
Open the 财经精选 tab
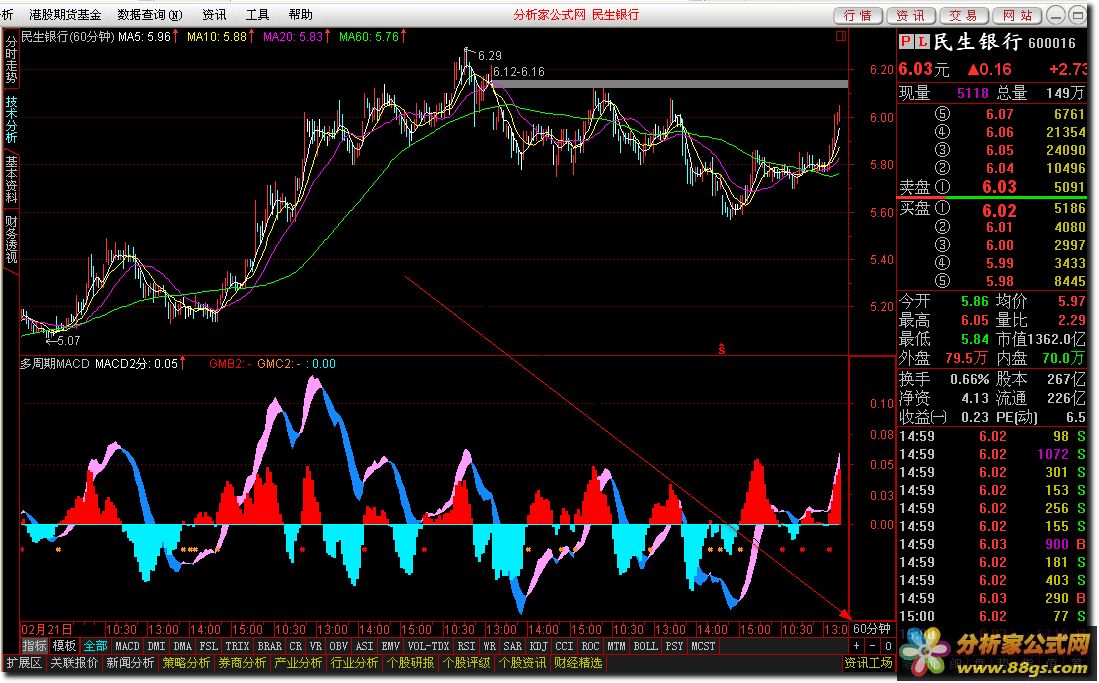click(579, 663)
